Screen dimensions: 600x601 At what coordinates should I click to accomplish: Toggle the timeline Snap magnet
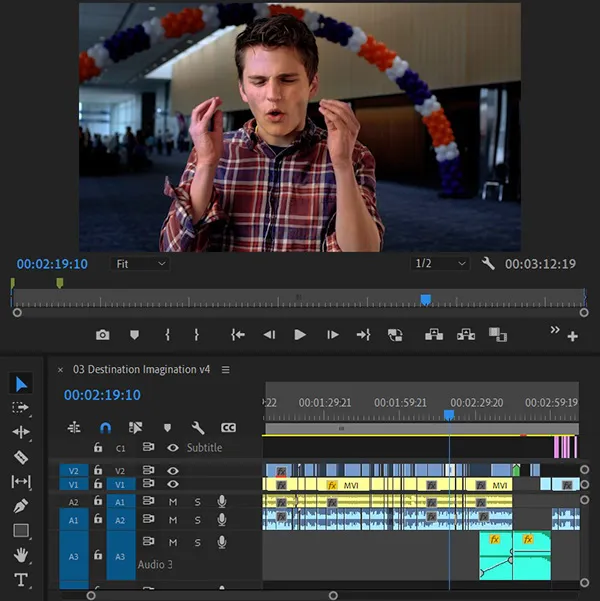click(105, 427)
